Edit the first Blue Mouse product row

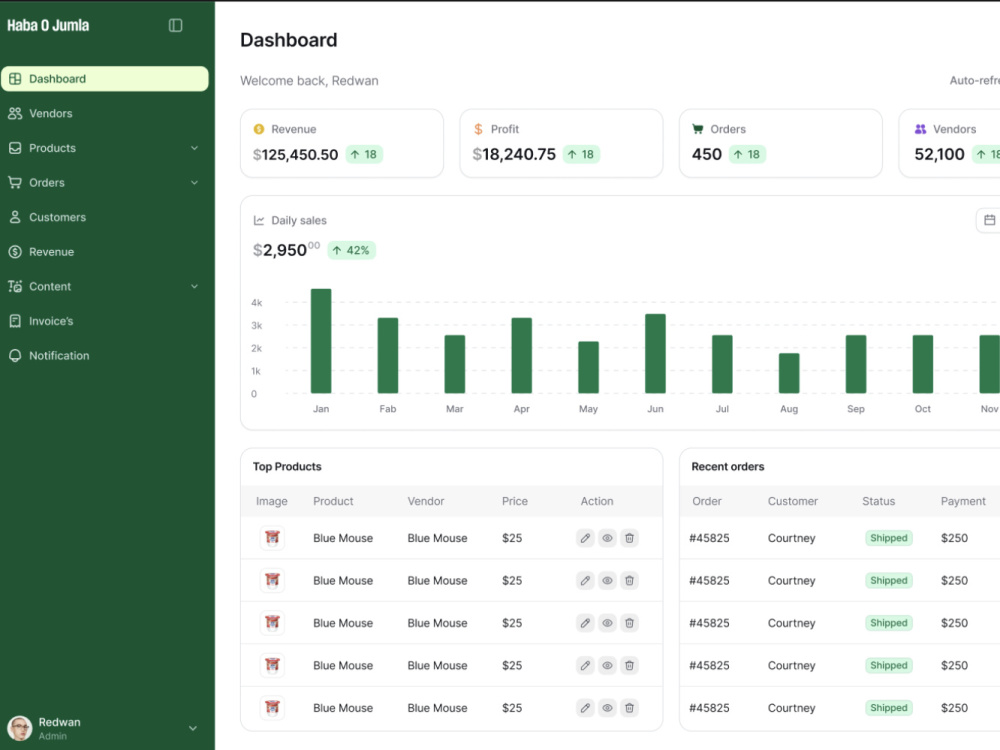tap(585, 538)
